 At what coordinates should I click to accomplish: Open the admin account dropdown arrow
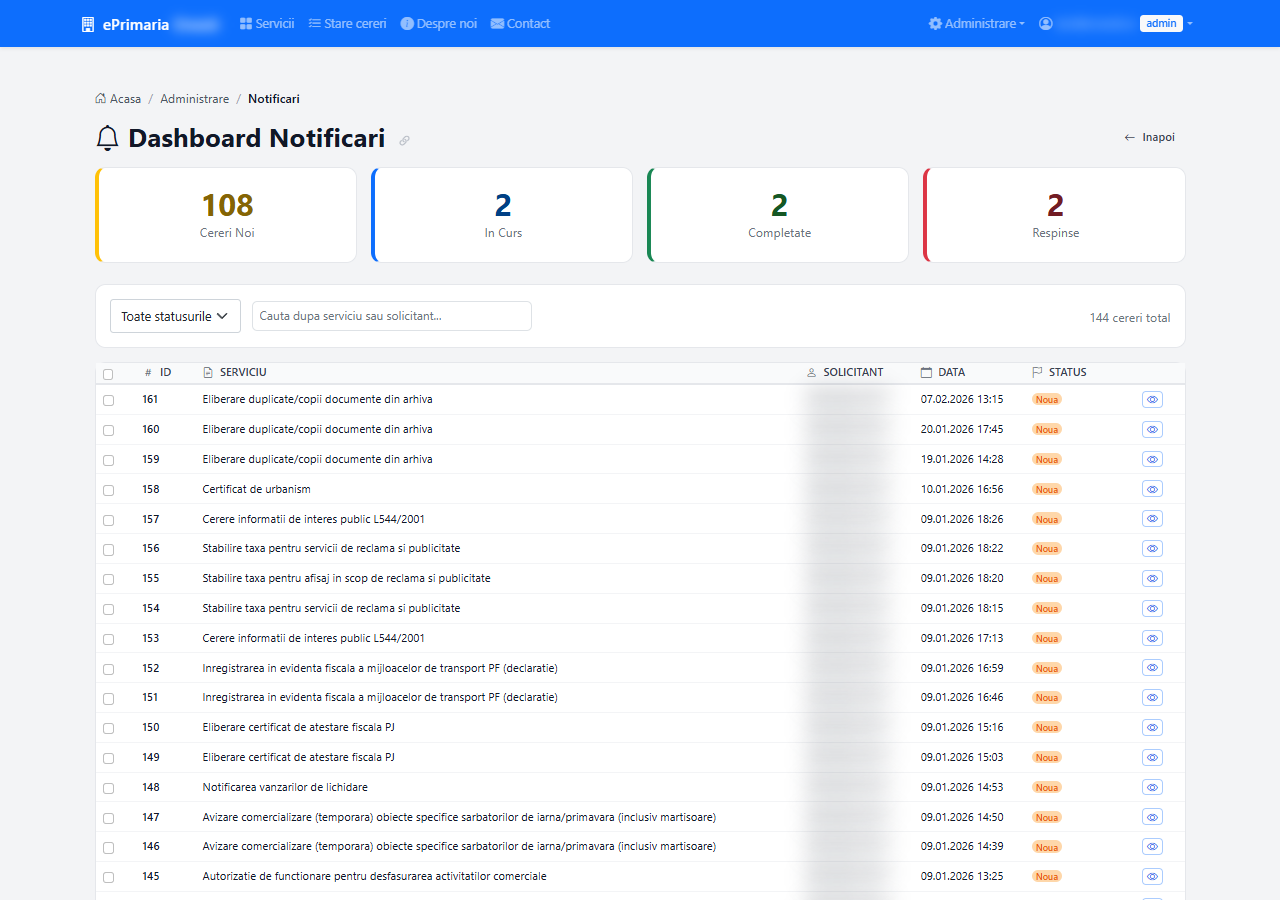[x=1190, y=24]
